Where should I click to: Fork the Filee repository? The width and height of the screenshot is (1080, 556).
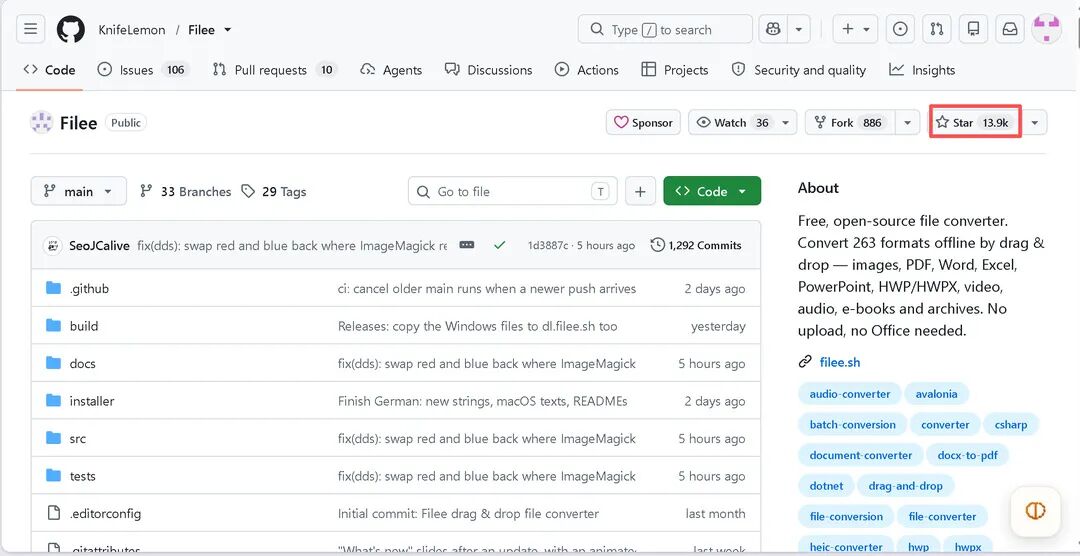[x=849, y=123]
